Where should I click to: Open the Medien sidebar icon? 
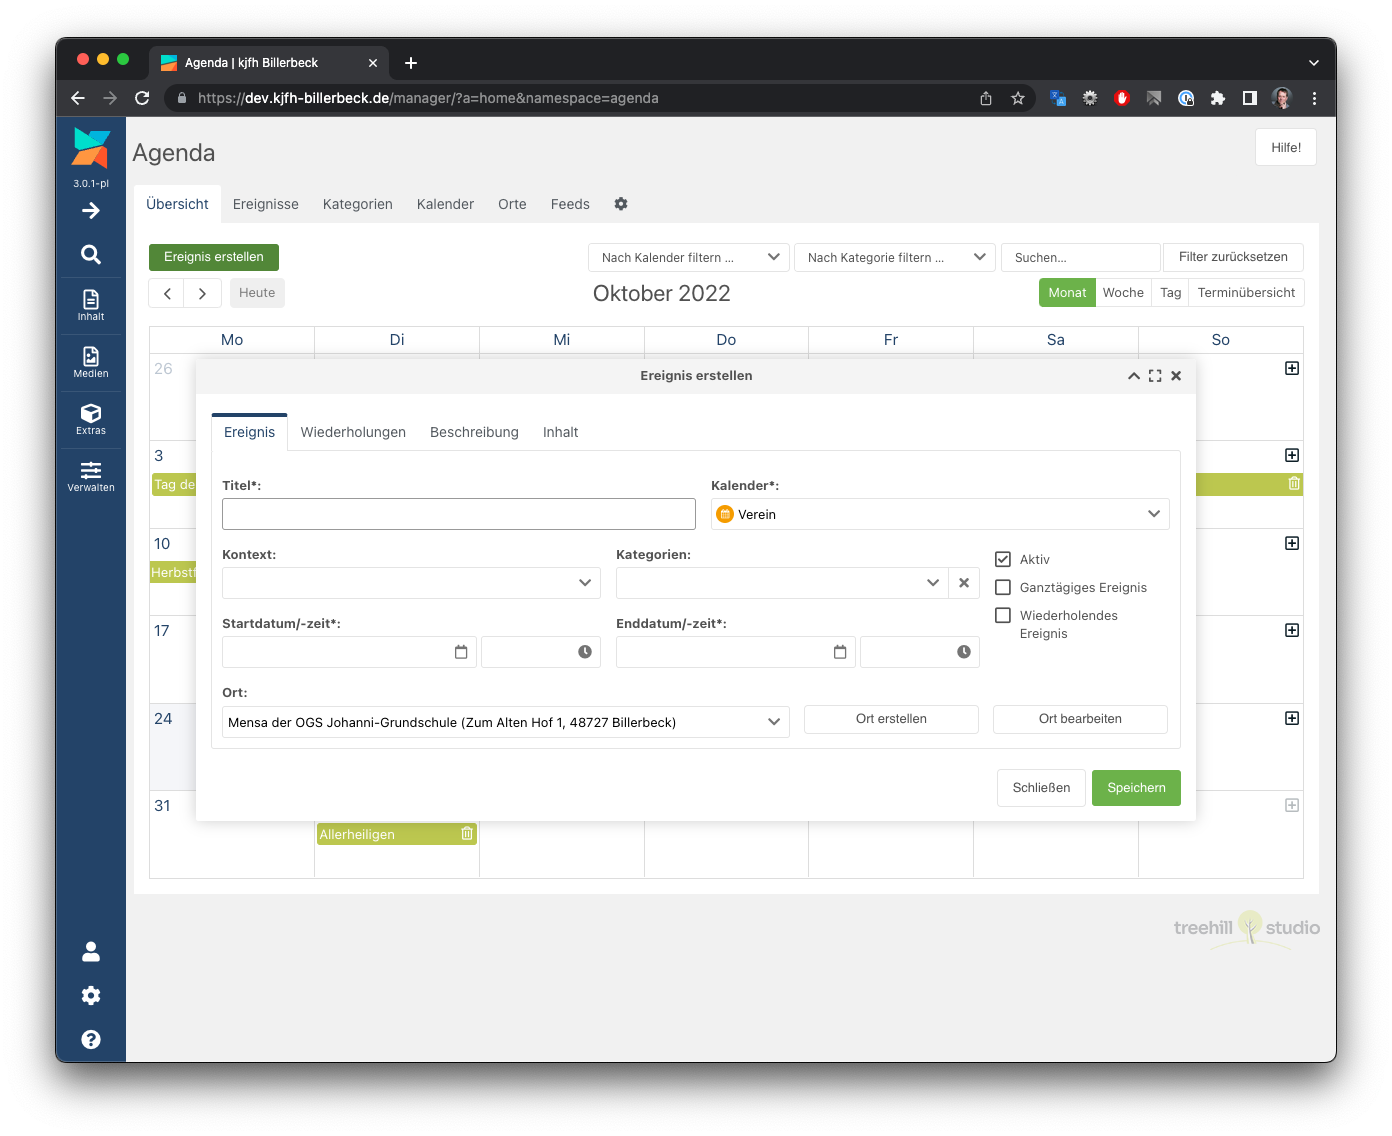(91, 362)
